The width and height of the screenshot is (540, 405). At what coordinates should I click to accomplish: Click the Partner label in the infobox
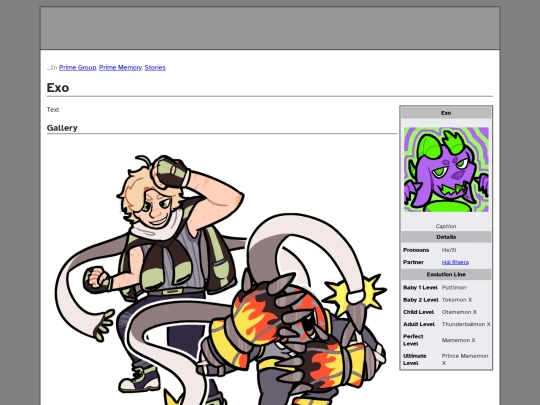tap(413, 262)
